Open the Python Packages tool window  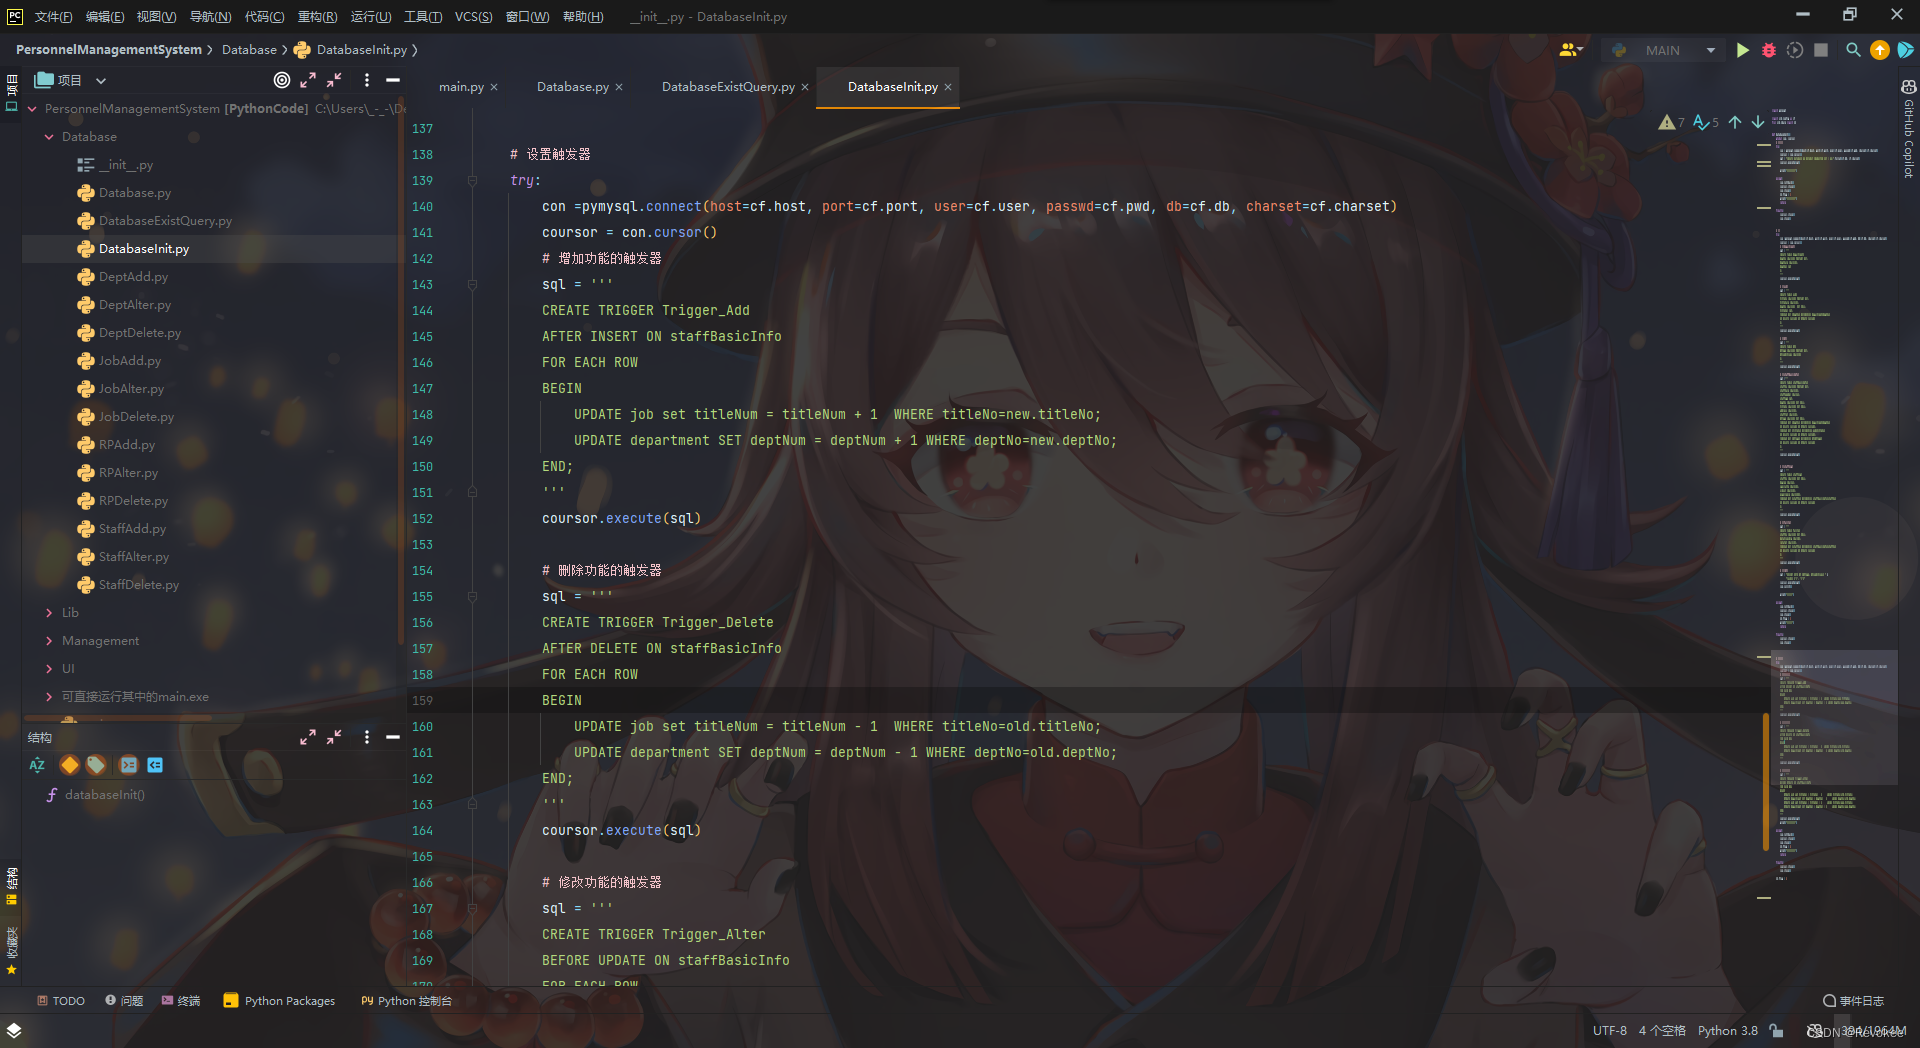click(279, 1001)
